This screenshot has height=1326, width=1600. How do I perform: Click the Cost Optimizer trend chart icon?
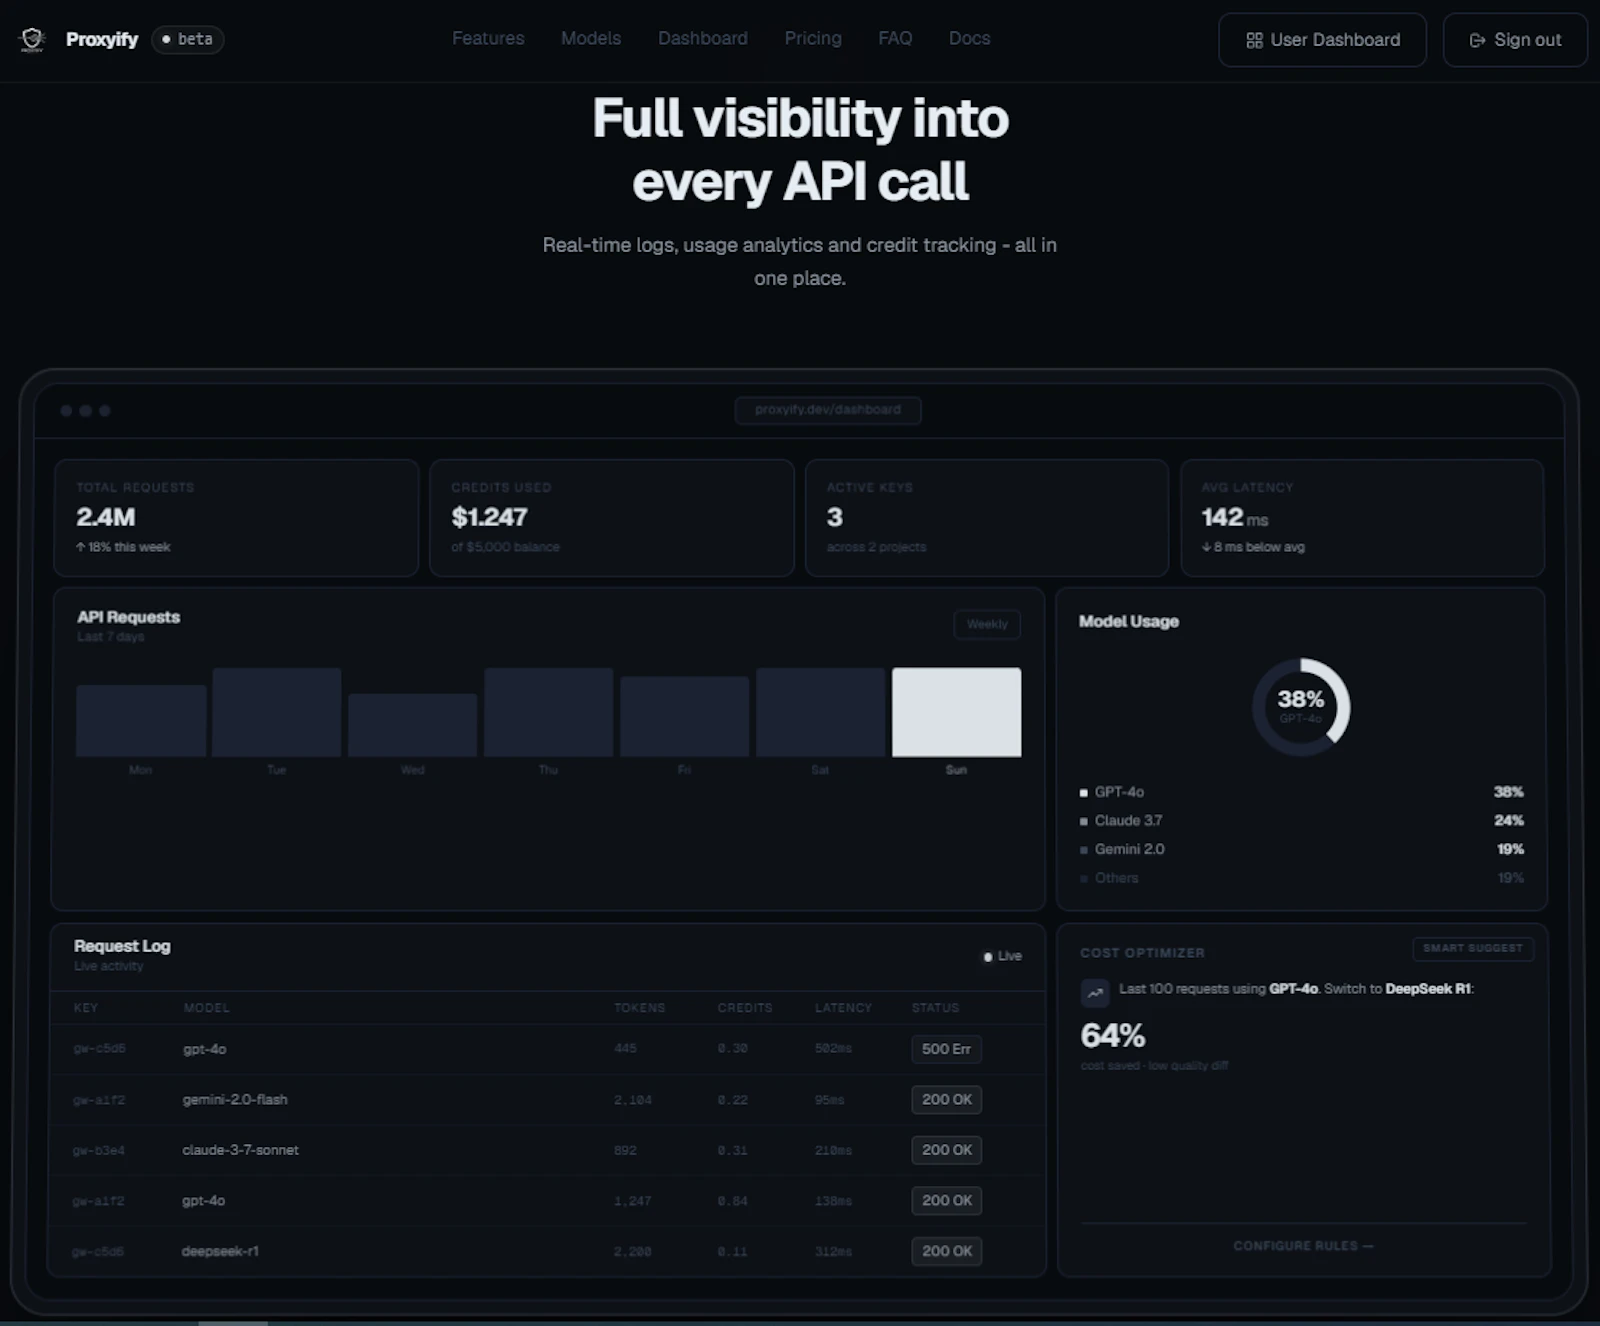pyautogui.click(x=1096, y=993)
